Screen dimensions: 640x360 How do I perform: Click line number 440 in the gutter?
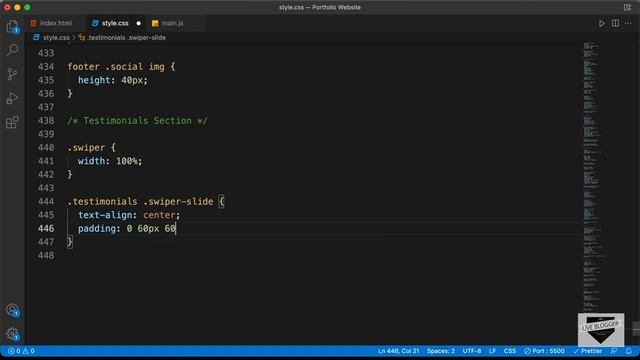click(x=46, y=148)
